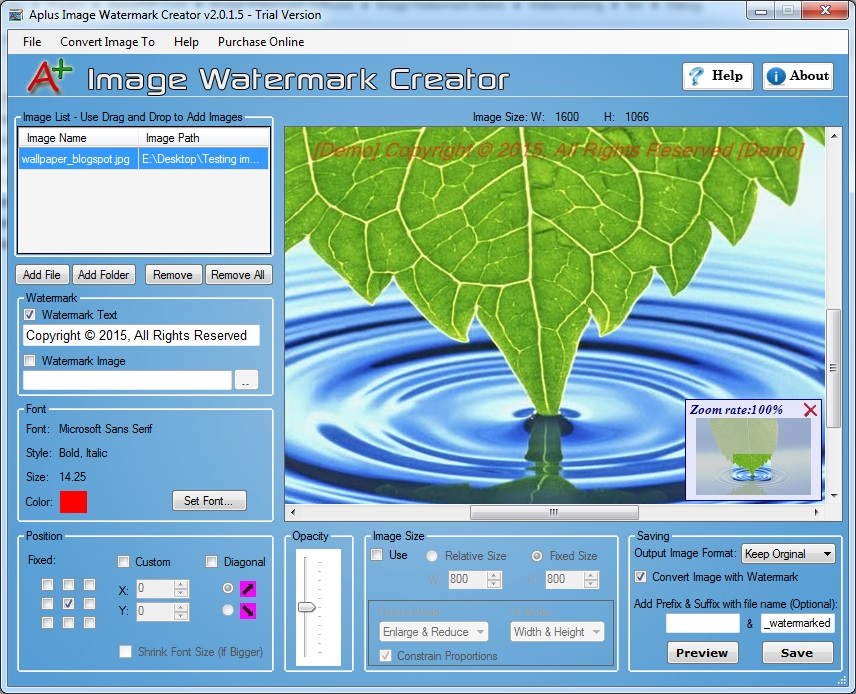Decrease the image height spinner
Image resolution: width=856 pixels, height=694 pixels.
coord(591,584)
